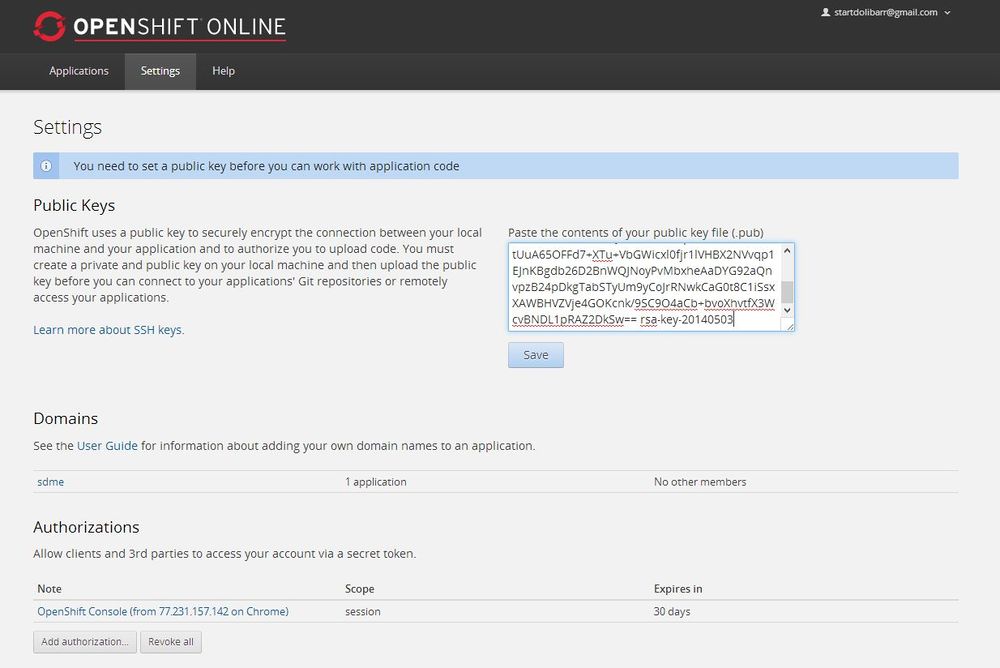Open the sdme domain link
Screen dimensions: 1000x668
click(x=50, y=481)
